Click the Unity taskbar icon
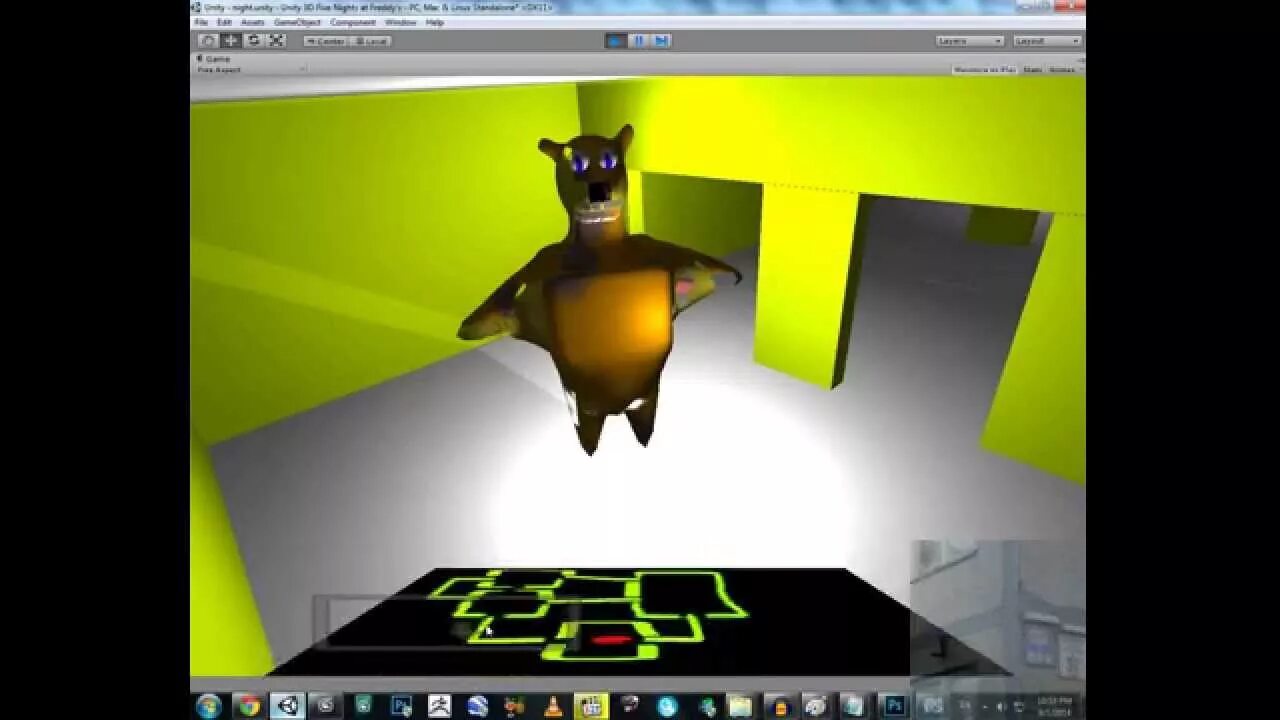 (x=288, y=706)
